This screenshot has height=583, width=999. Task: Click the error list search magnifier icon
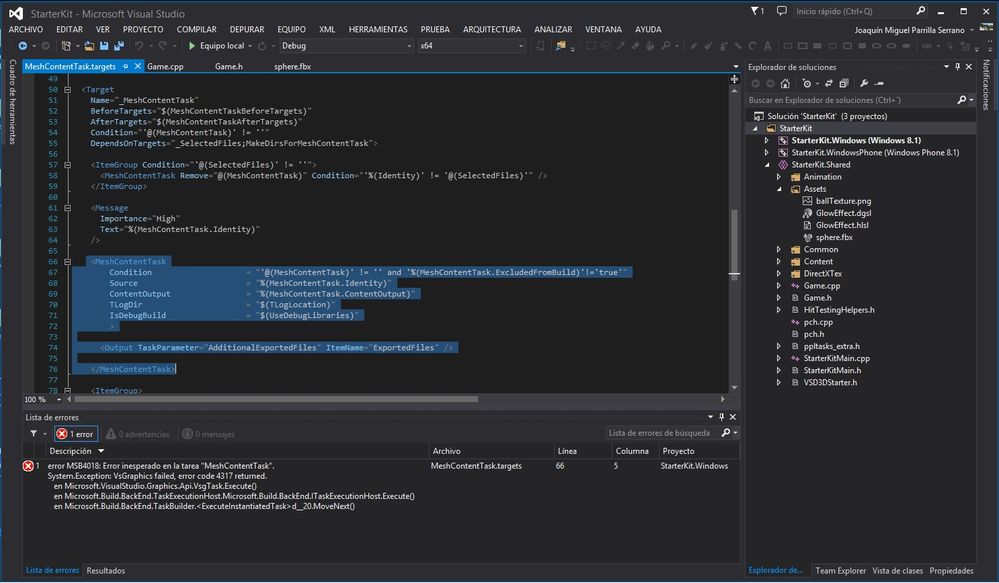(726, 433)
